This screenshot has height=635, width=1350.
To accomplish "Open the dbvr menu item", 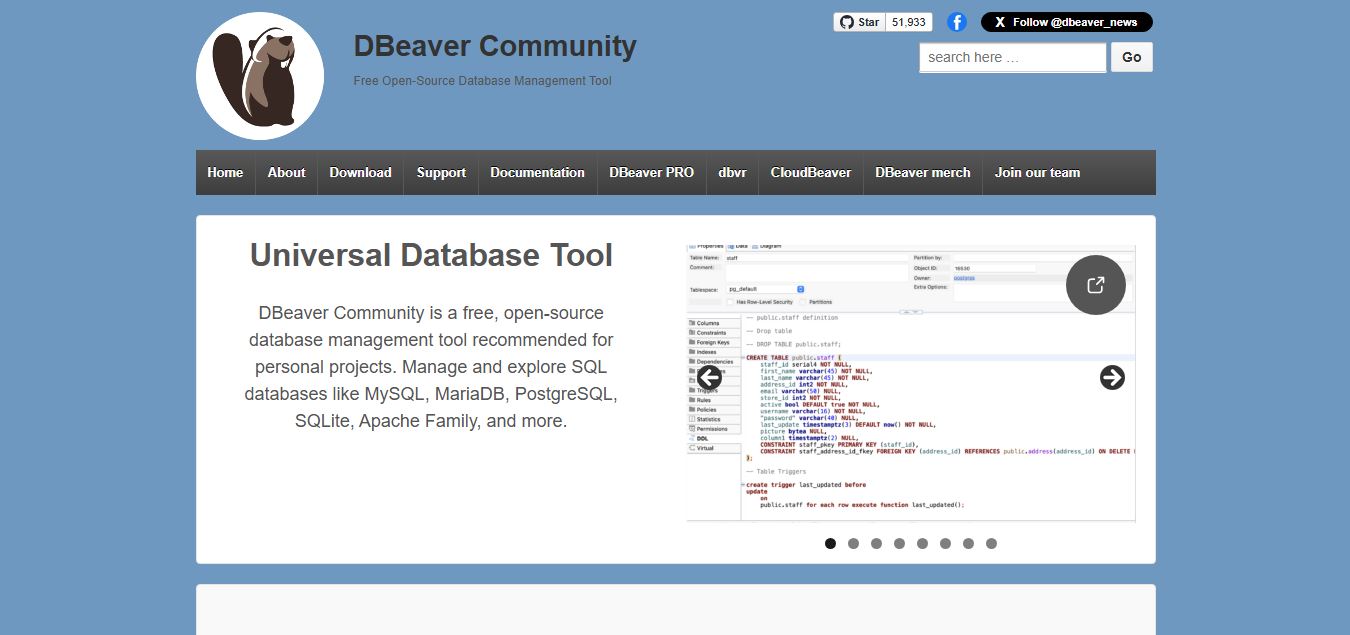I will tap(732, 172).
